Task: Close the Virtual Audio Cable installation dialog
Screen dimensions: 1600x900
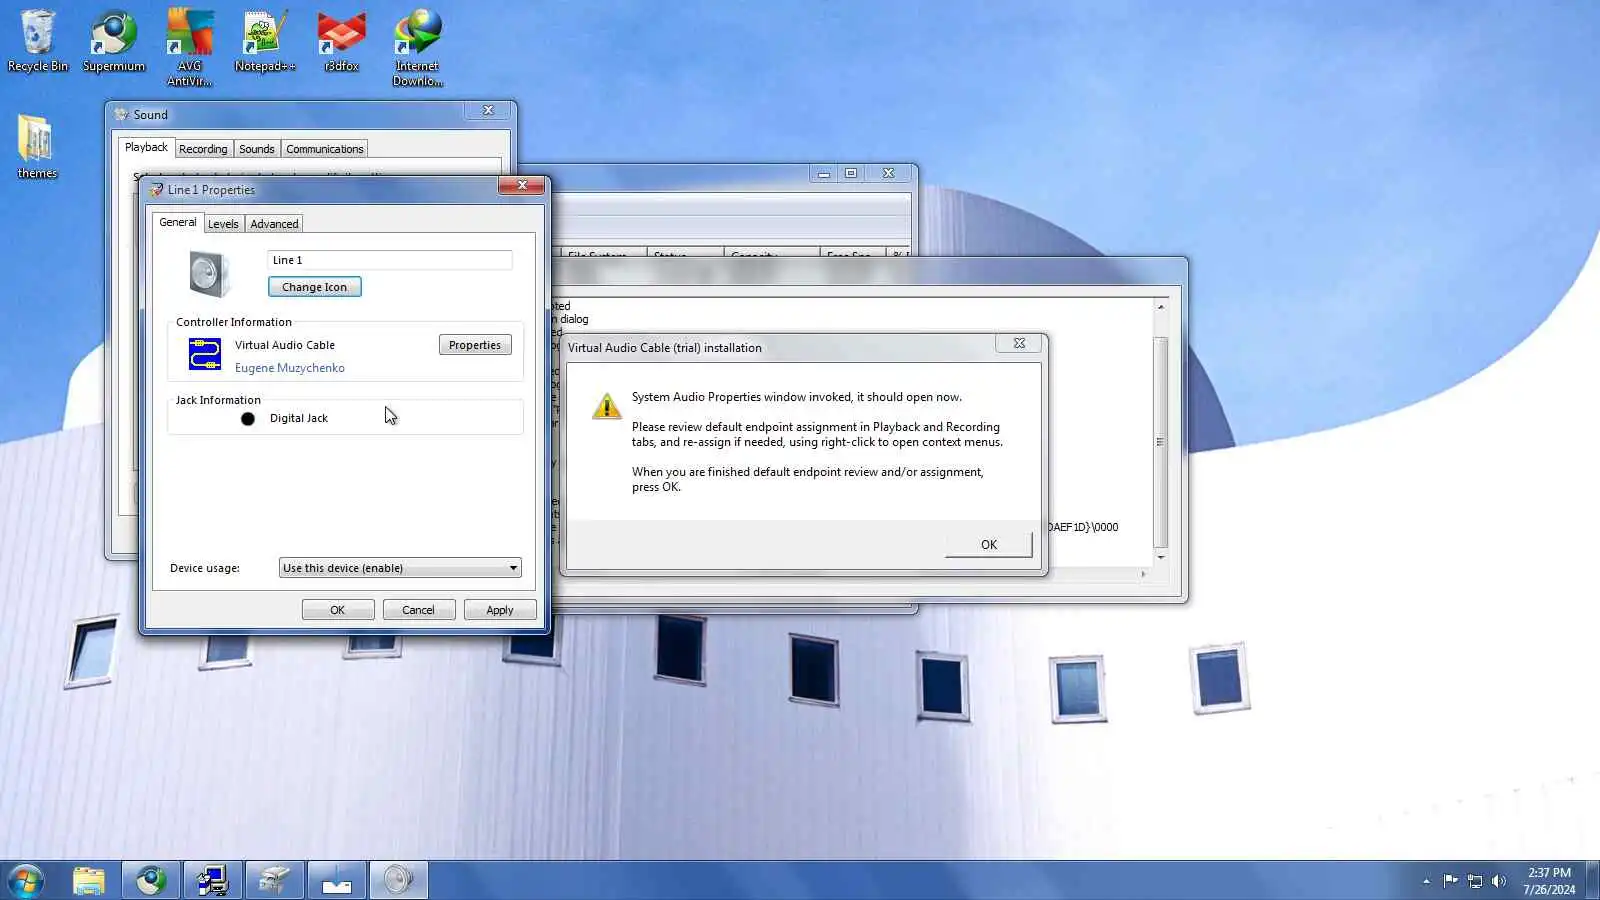Action: click(x=1019, y=343)
